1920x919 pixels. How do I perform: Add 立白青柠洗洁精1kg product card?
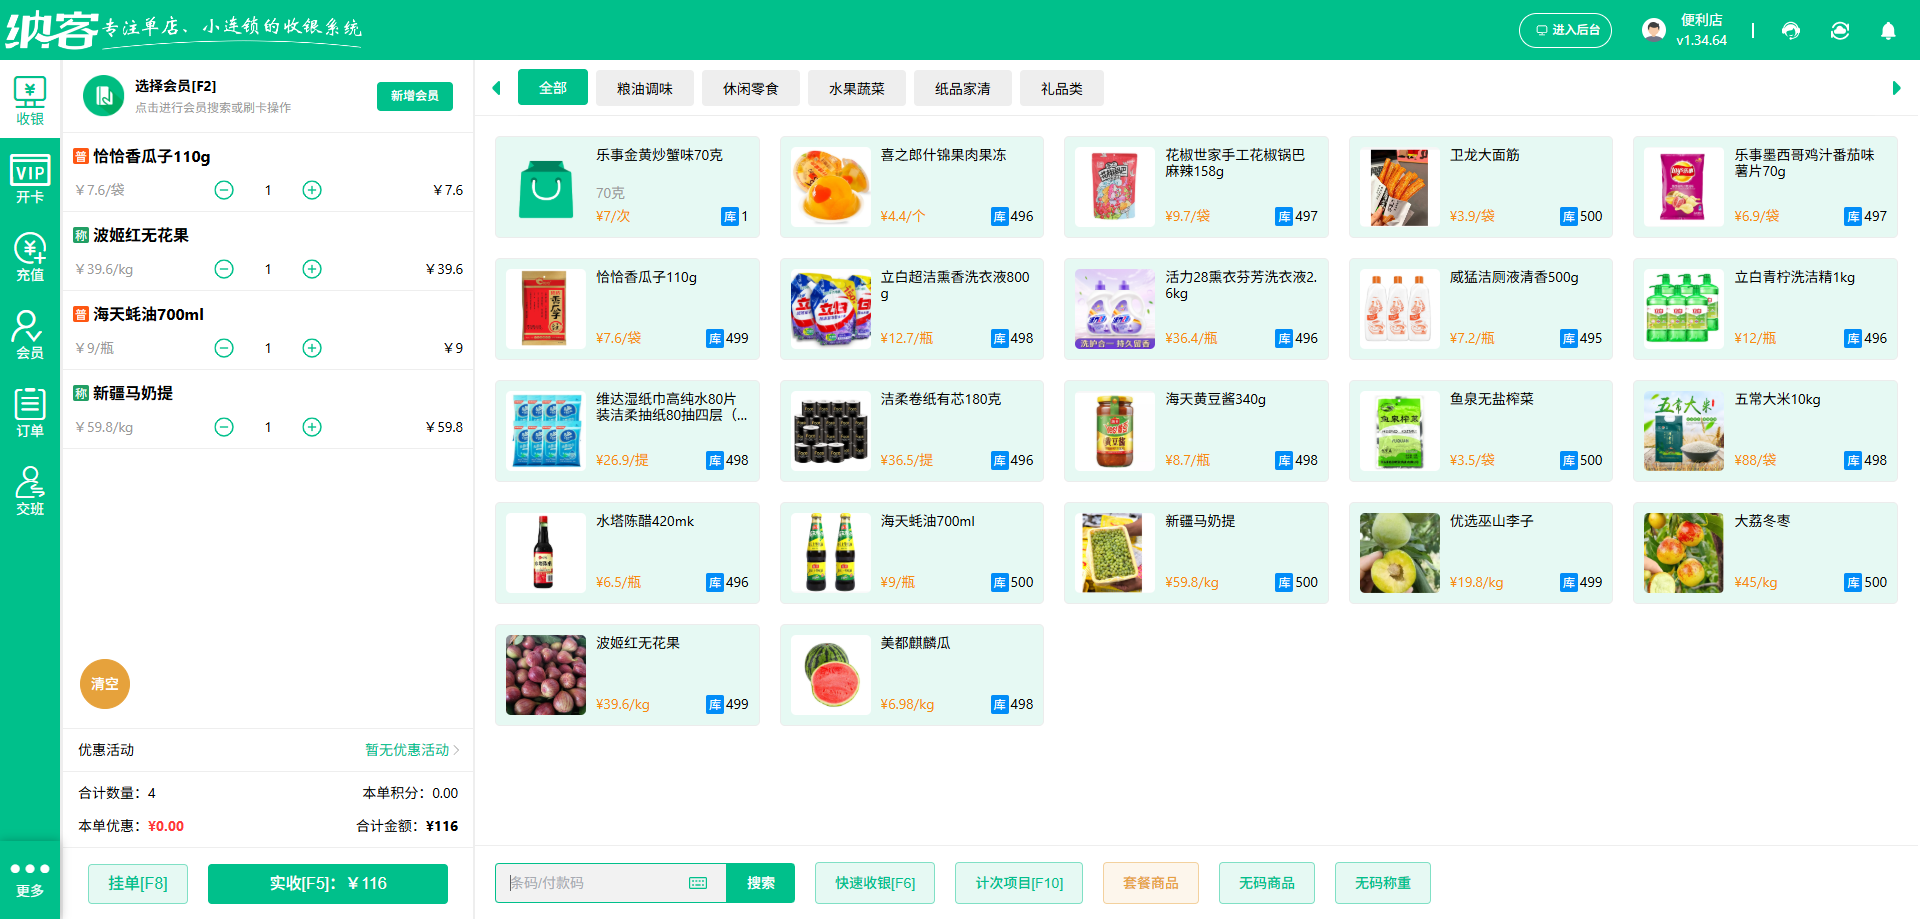point(1765,309)
